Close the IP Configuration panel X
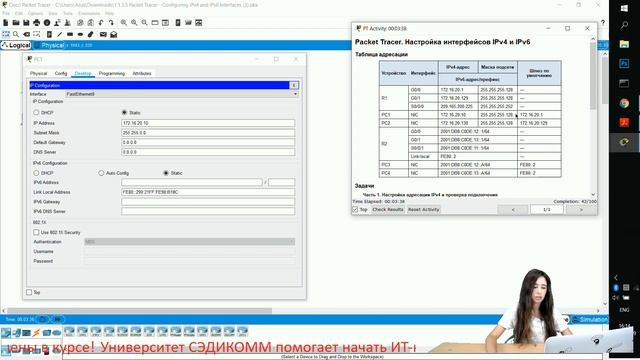This screenshot has width=640, height=360. pos(294,85)
